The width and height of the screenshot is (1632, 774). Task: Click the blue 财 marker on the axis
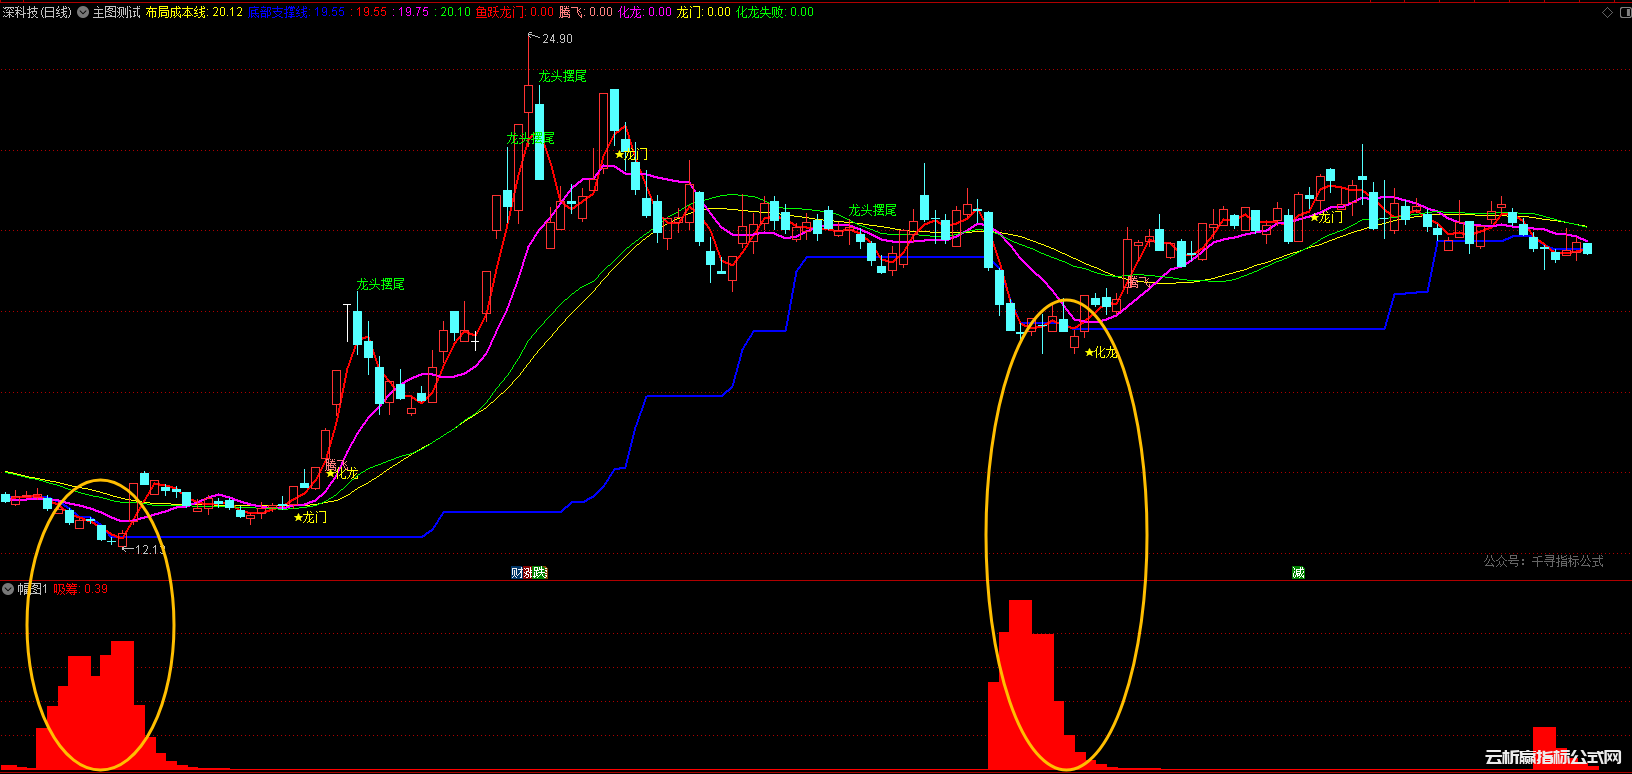517,573
